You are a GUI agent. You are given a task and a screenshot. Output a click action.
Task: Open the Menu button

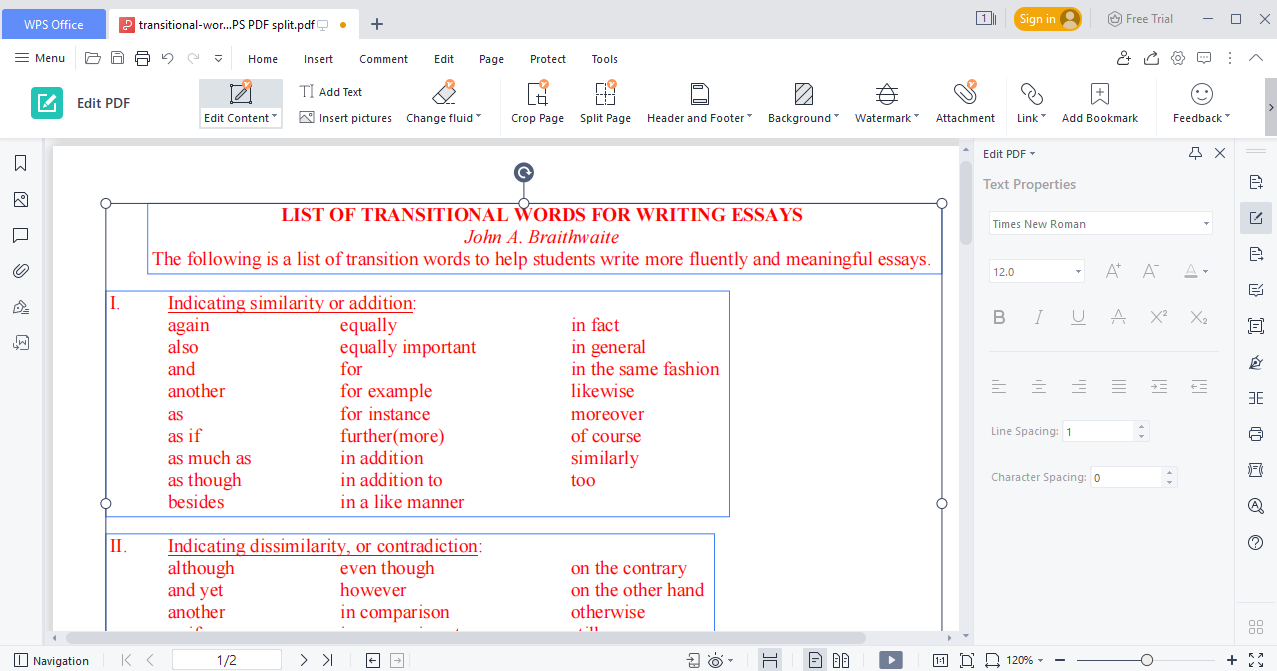tap(40, 59)
